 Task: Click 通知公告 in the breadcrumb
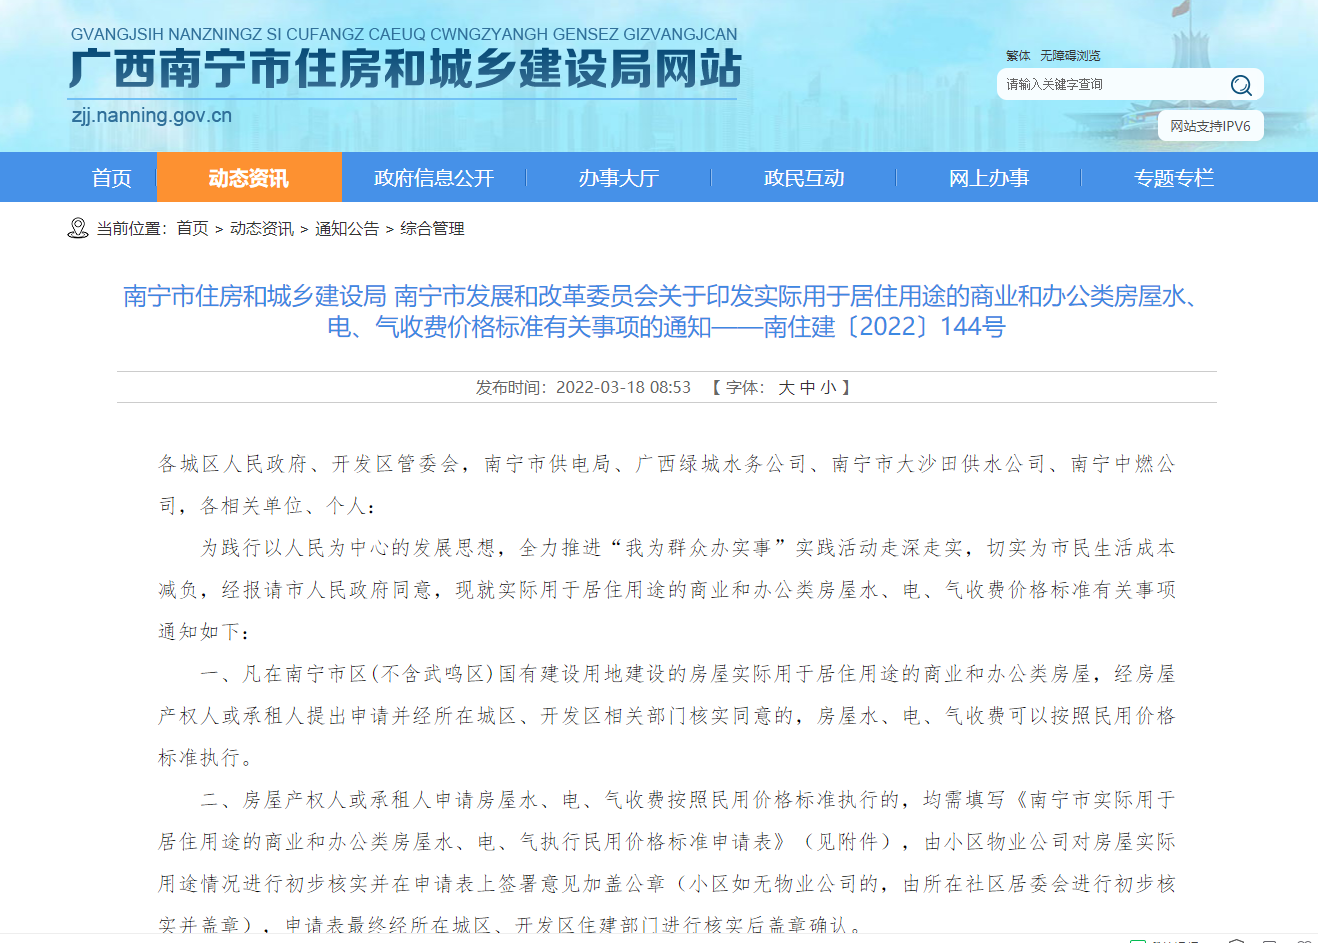(347, 229)
